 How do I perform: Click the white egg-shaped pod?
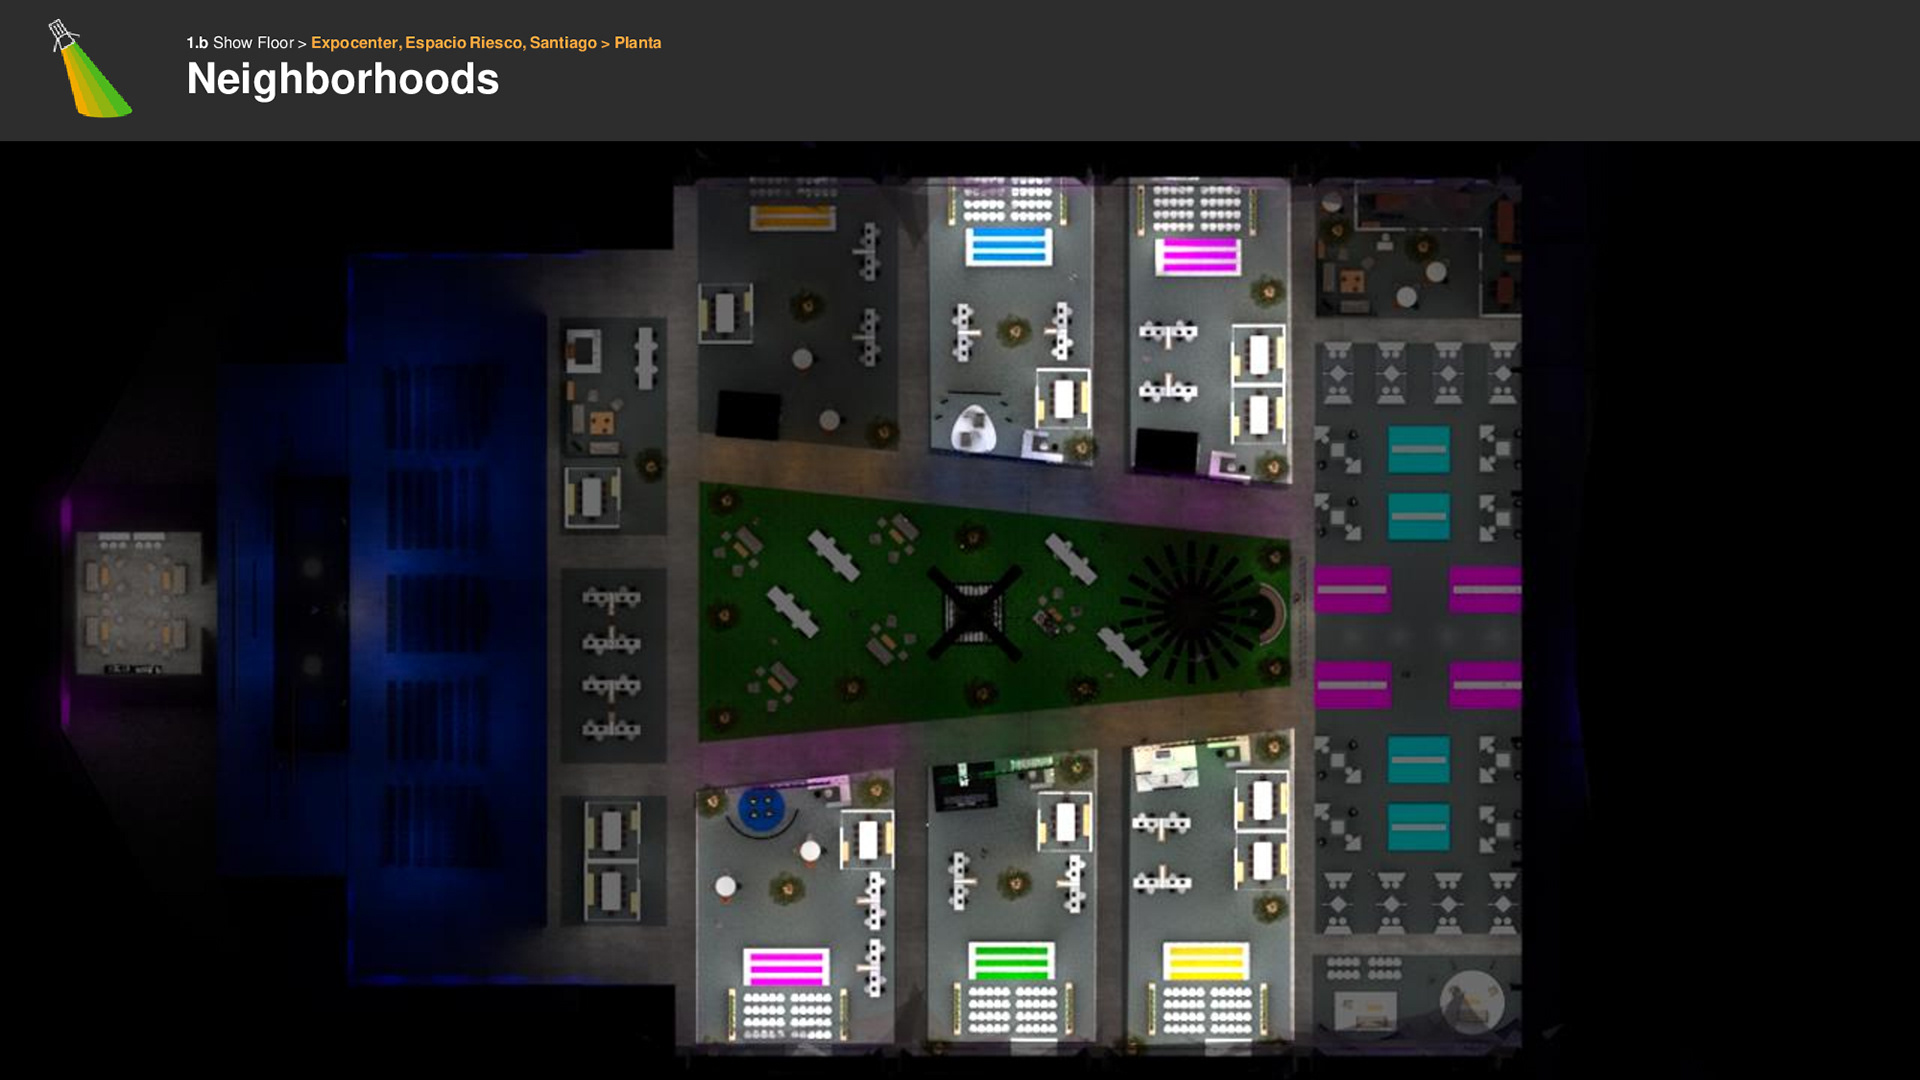[x=973, y=429]
